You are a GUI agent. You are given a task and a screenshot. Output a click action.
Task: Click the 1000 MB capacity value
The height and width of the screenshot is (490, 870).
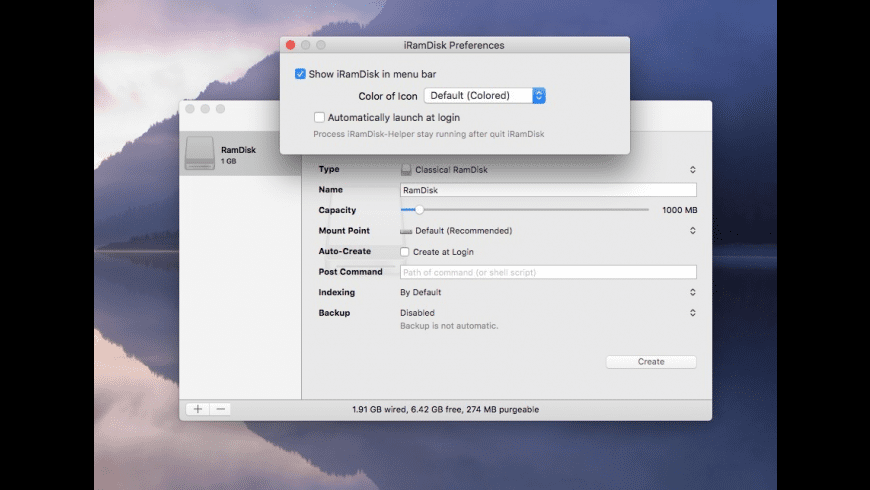tap(680, 210)
